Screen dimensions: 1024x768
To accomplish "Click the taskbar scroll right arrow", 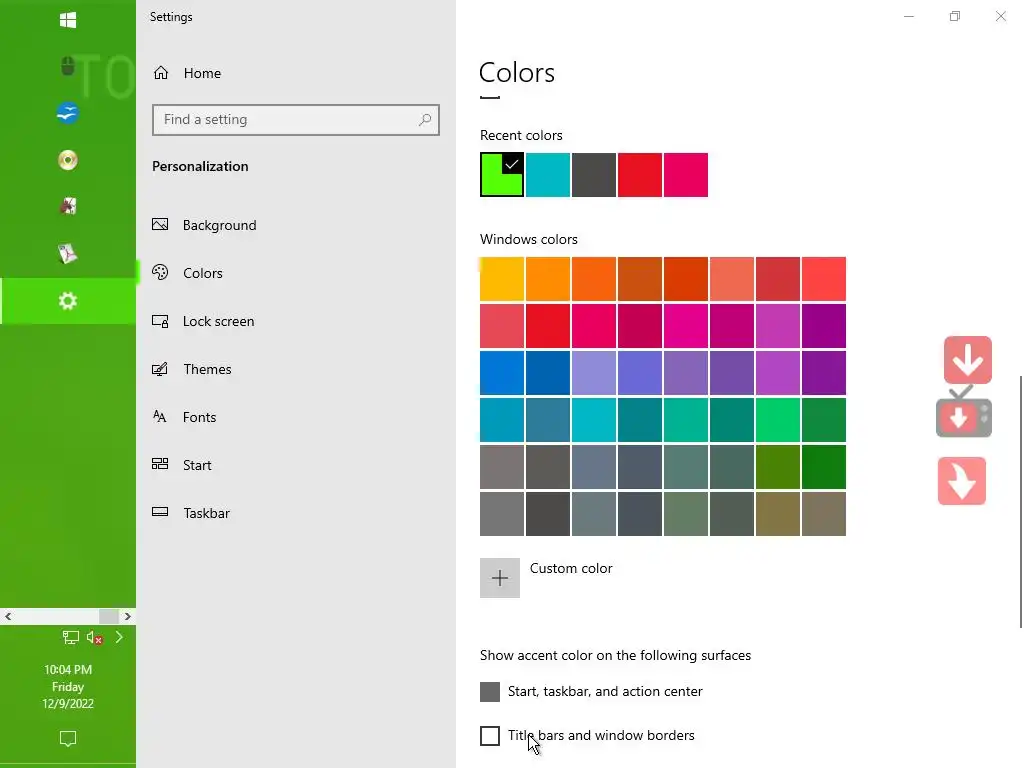I will click(128, 616).
